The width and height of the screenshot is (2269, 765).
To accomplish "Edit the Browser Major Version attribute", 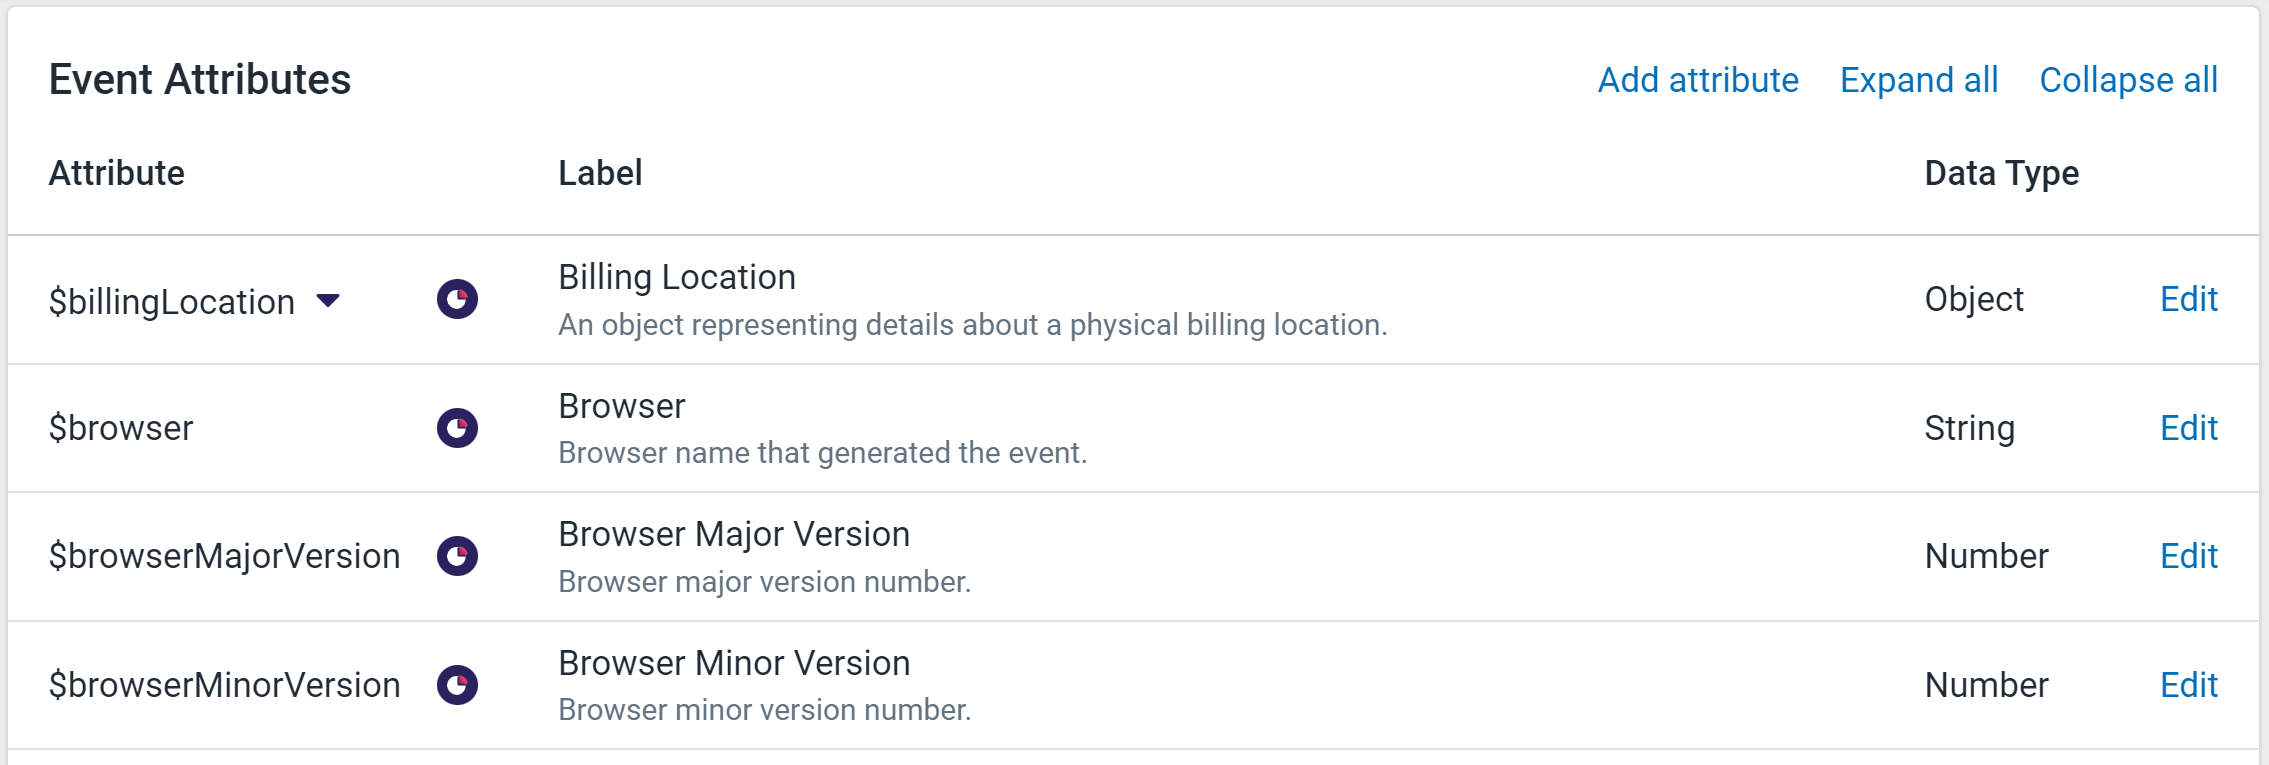I will pyautogui.click(x=2189, y=556).
